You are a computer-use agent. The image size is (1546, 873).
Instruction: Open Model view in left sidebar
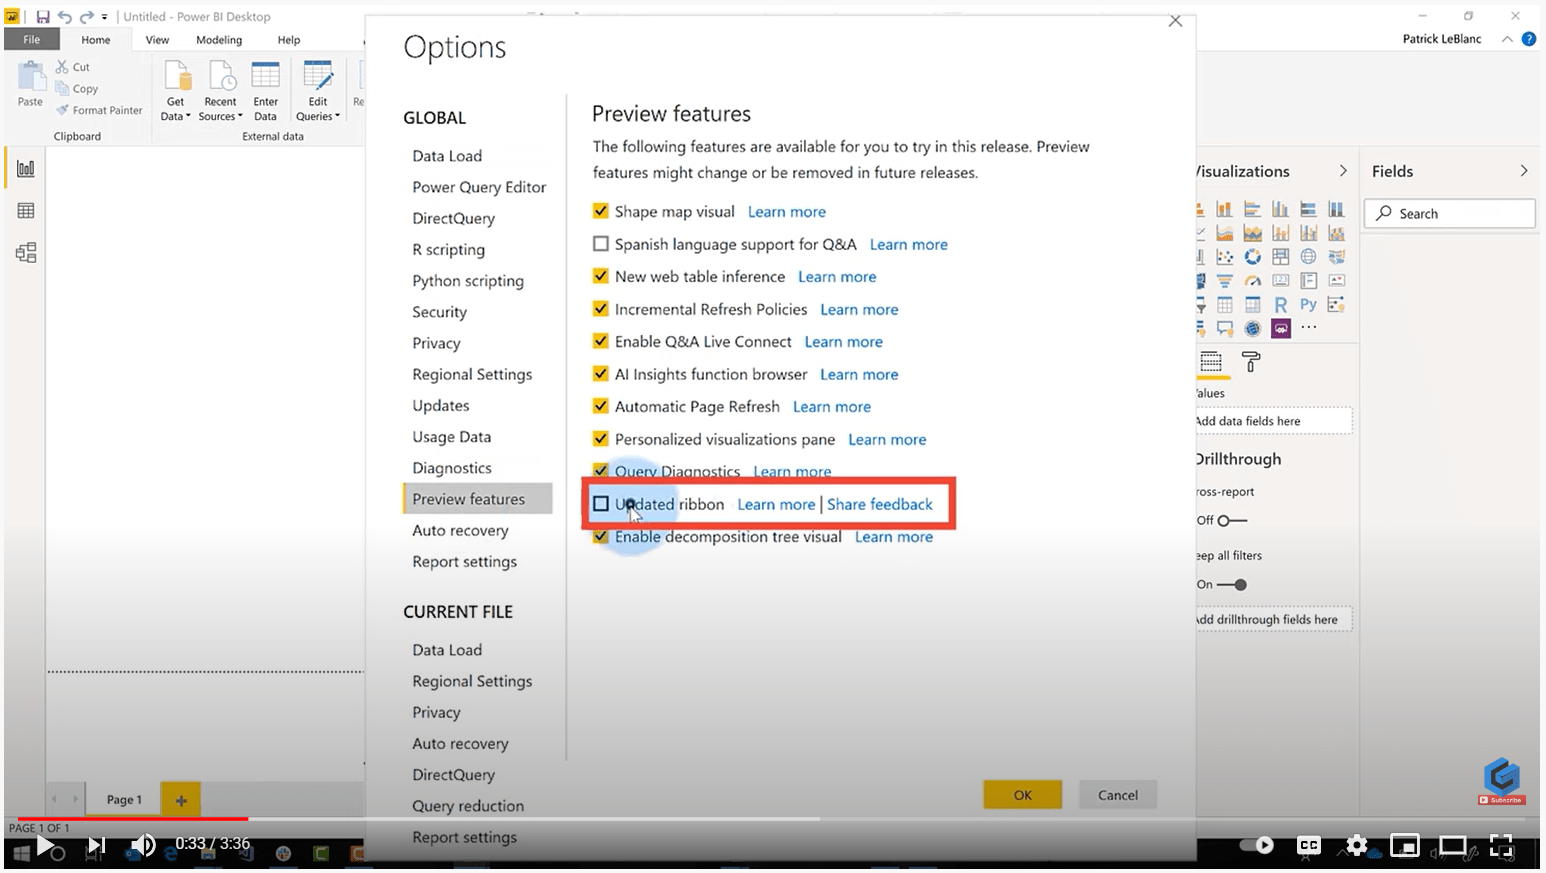pos(26,253)
